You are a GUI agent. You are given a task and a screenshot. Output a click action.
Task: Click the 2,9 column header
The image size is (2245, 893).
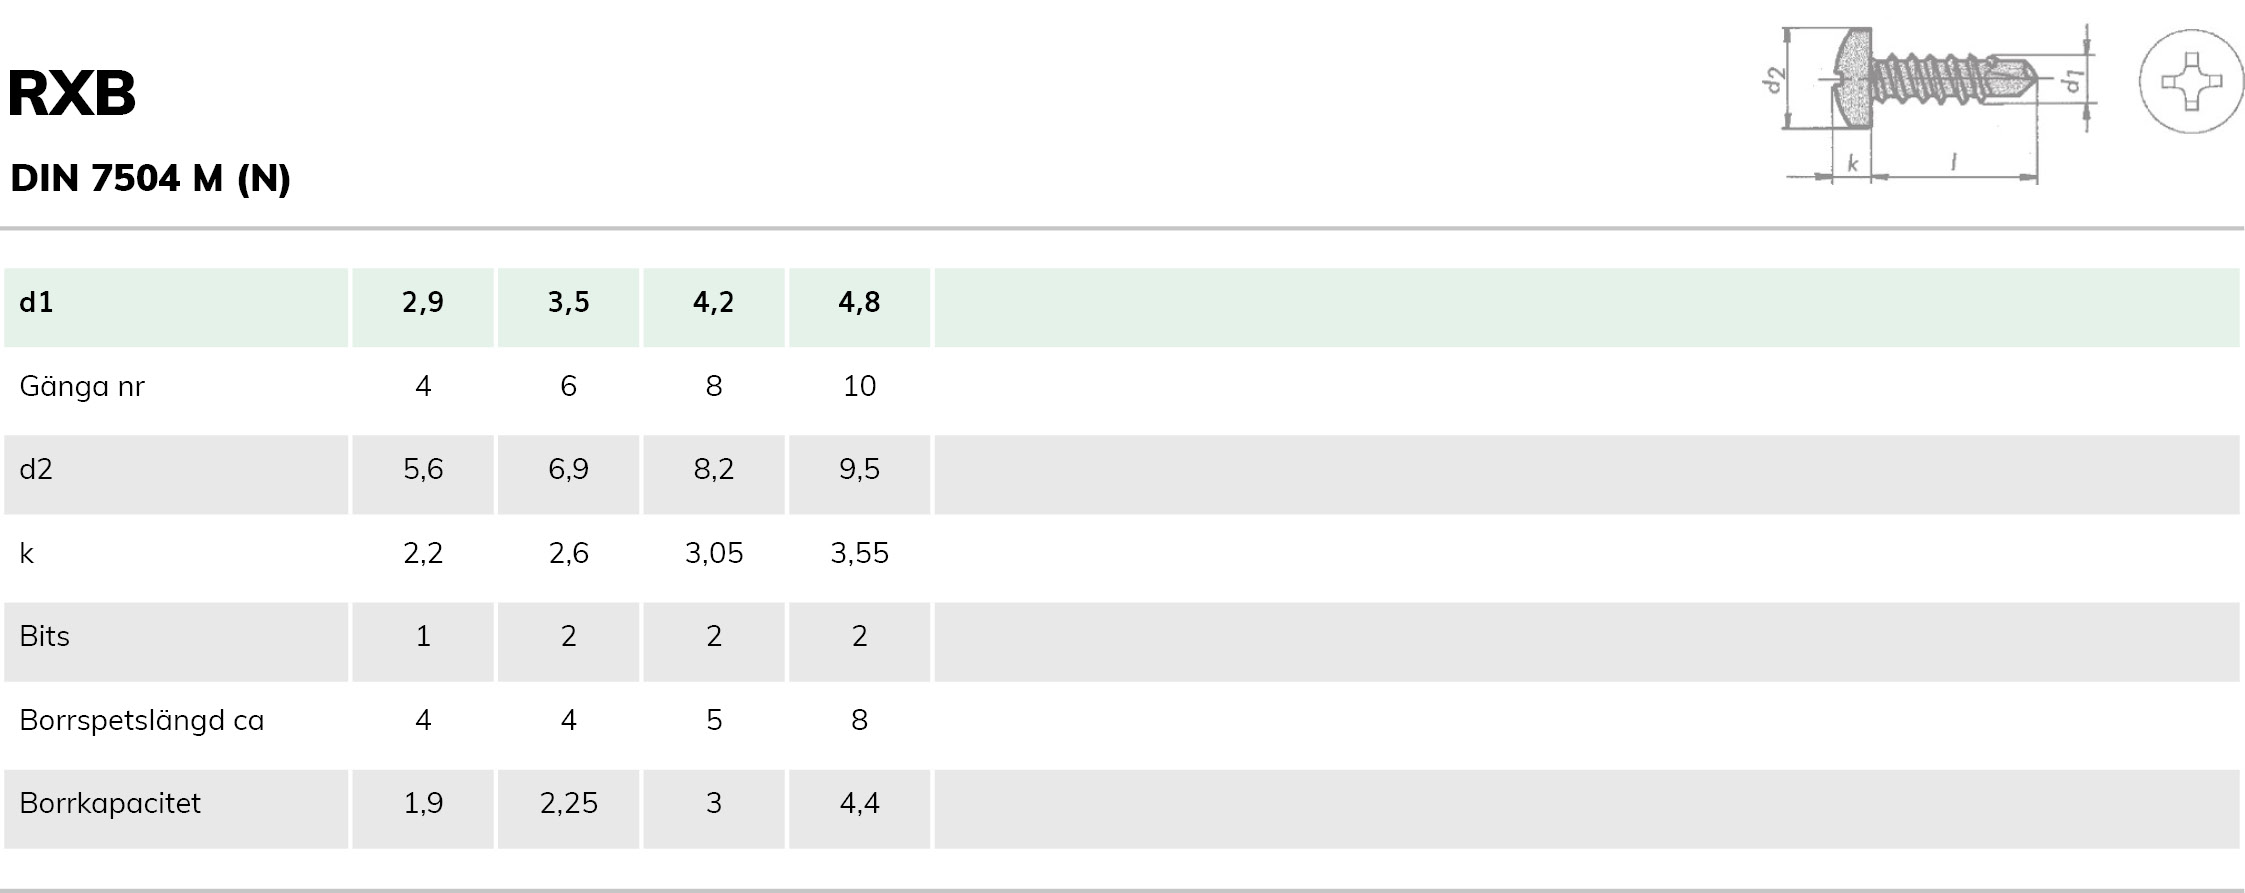coord(423,302)
